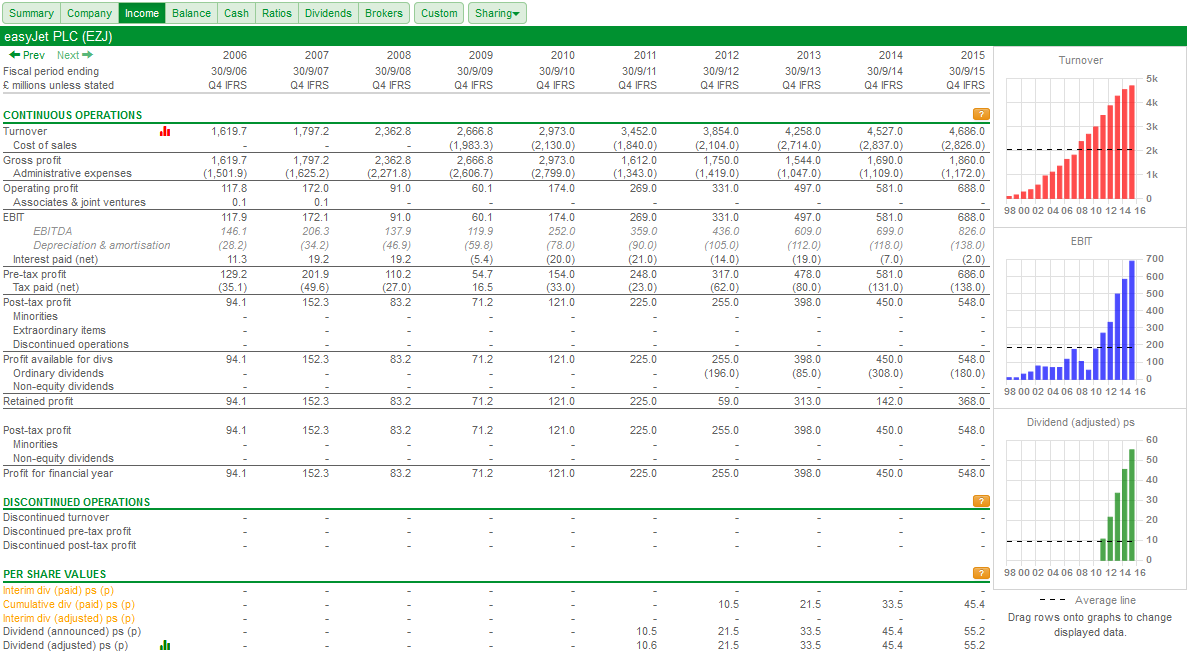The height and width of the screenshot is (652, 1187).
Task: Select the Discontinued turnover row label
Action: [56, 517]
